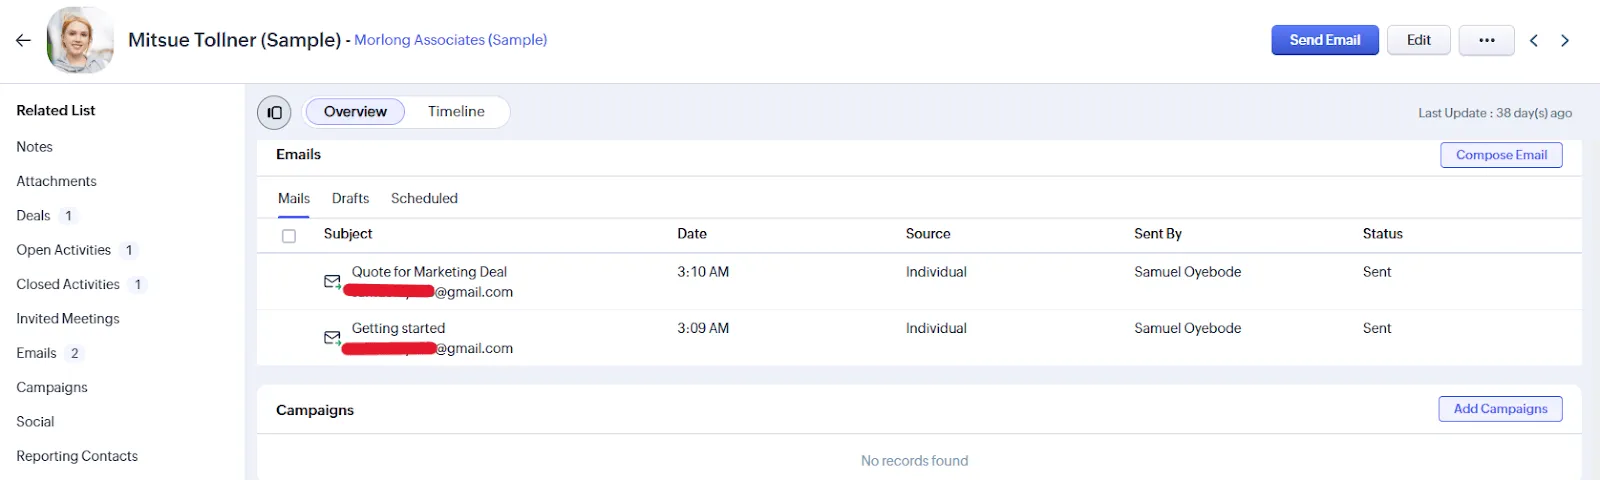The image size is (1600, 480).
Task: Select the Scheduled tab
Action: coord(424,198)
